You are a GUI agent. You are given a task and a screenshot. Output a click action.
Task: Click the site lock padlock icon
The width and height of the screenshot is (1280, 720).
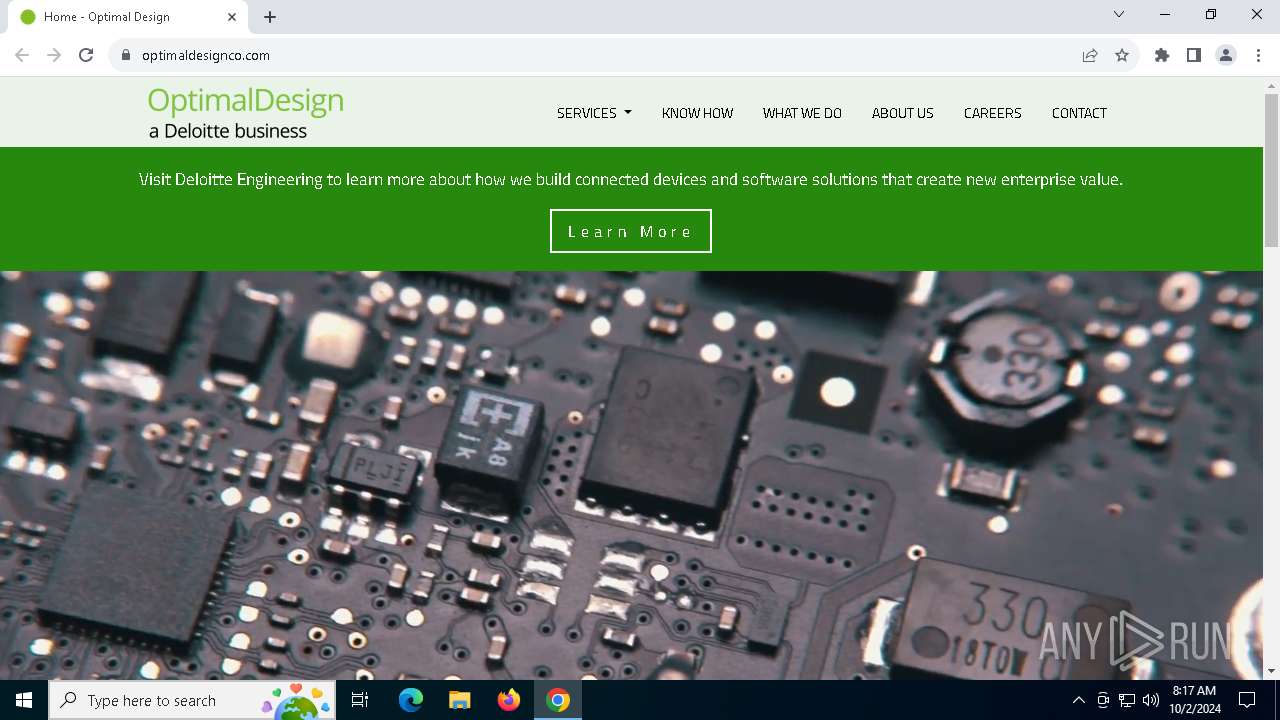click(126, 55)
